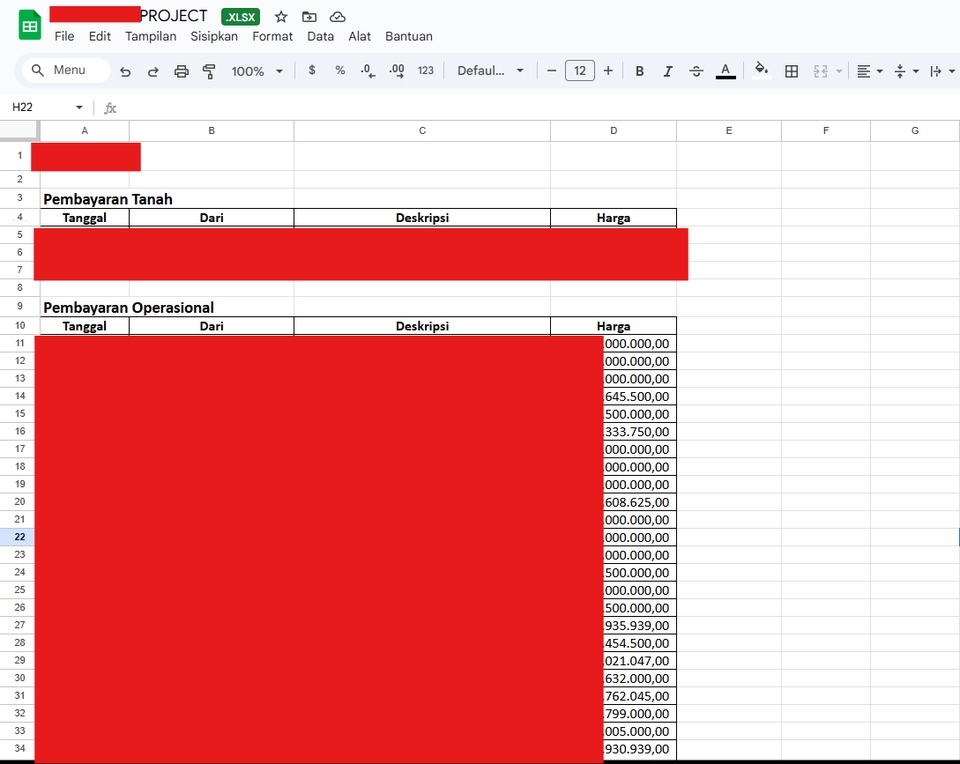Open the zoom 100% dropdown

pos(257,71)
